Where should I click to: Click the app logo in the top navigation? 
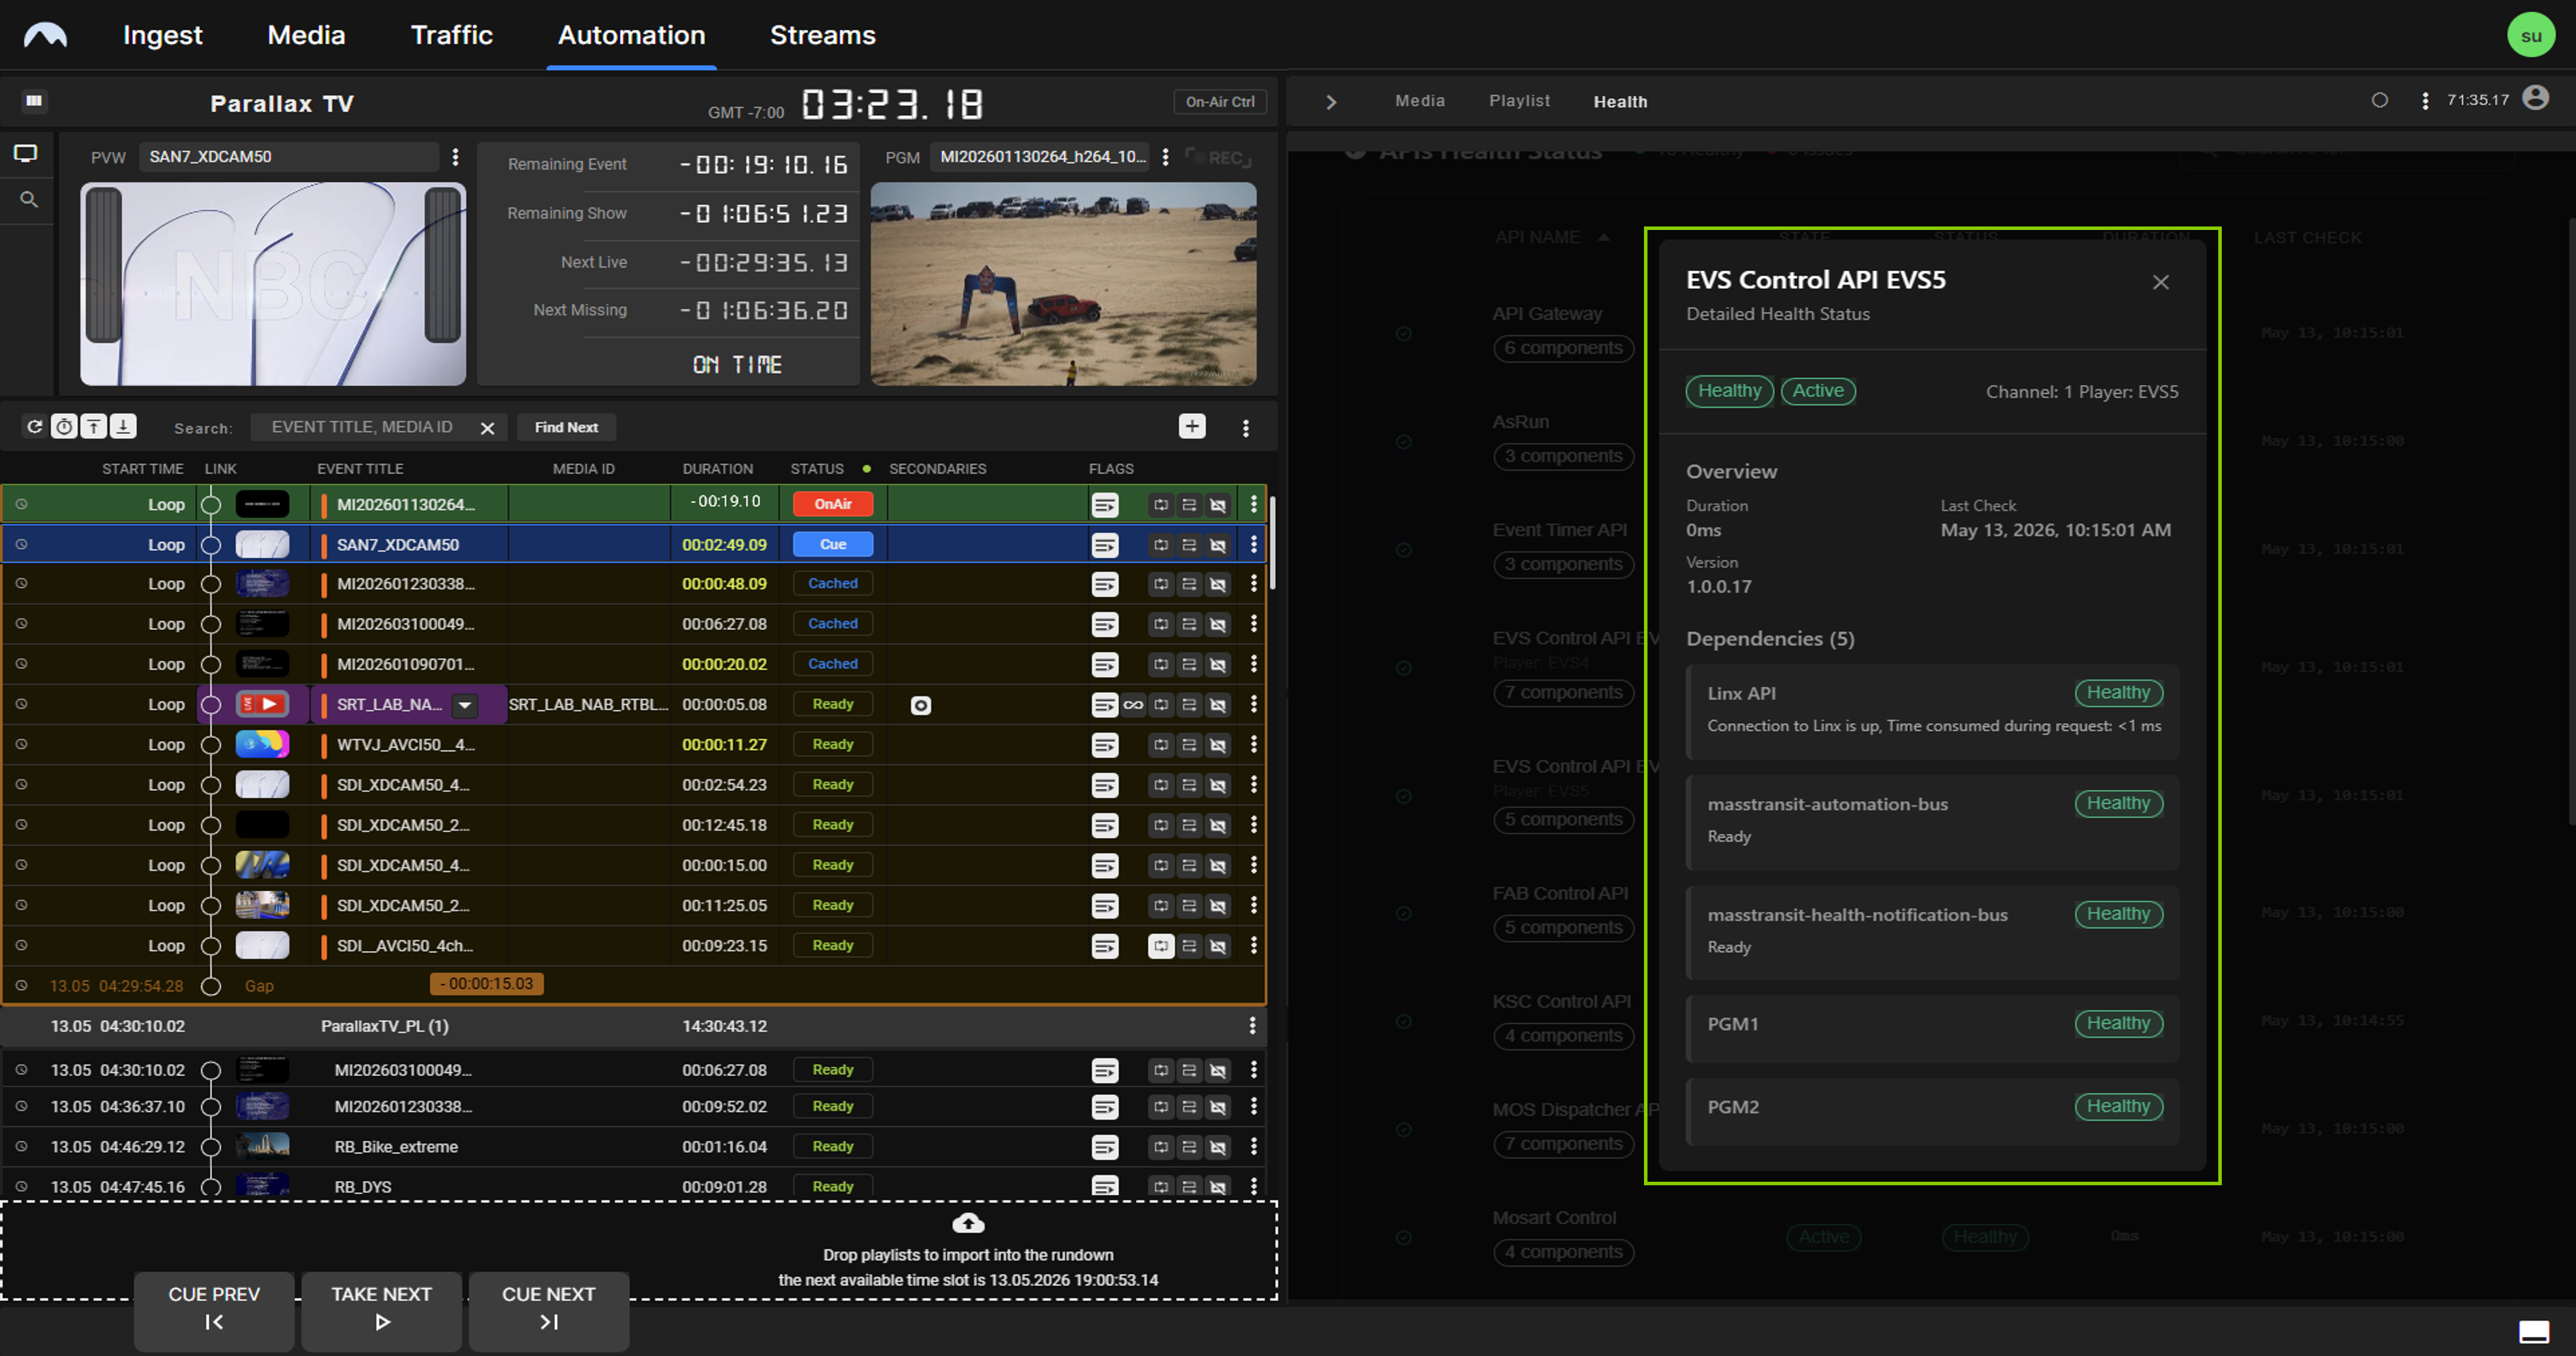point(45,36)
